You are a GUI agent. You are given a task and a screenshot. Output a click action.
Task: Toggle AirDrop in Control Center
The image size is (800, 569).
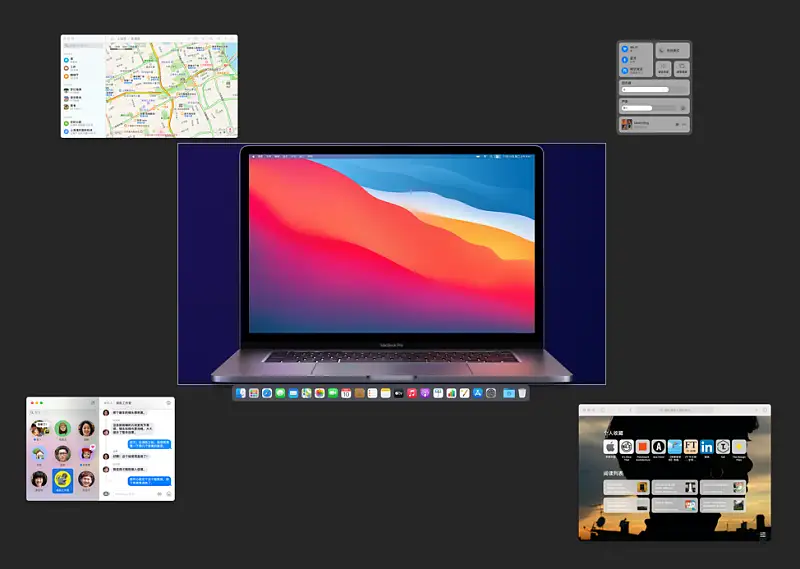[624, 70]
